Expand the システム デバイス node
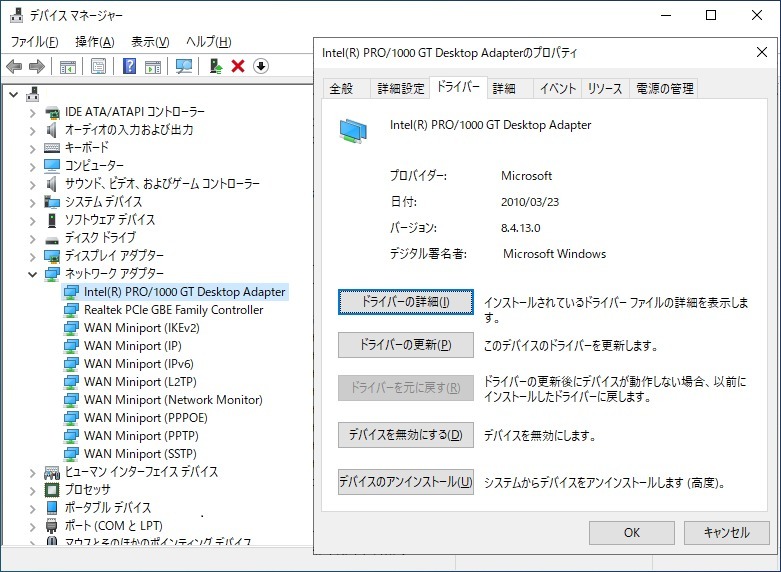Image resolution: width=781 pixels, height=572 pixels. pos(32,202)
